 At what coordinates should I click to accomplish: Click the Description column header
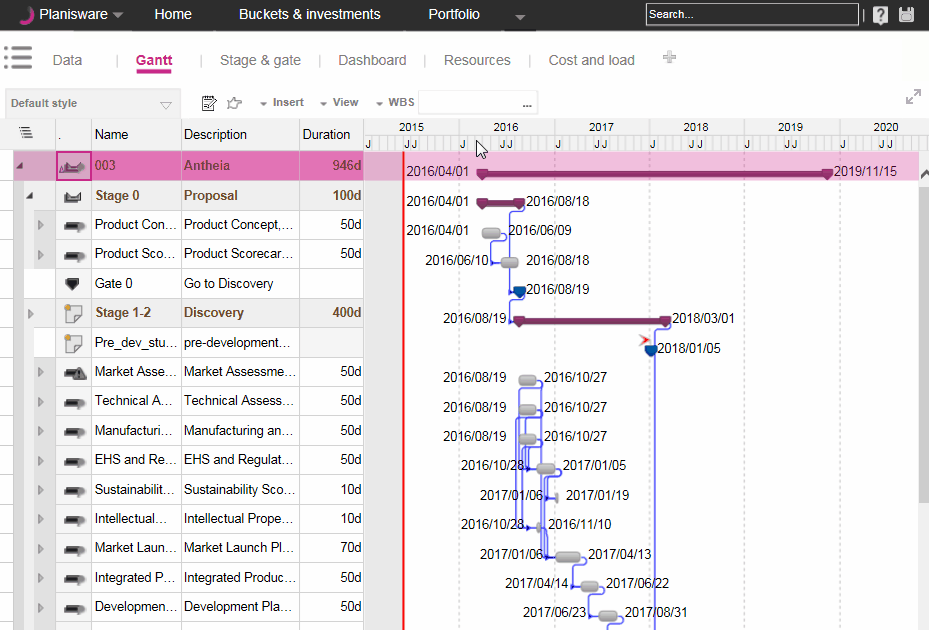click(x=240, y=135)
